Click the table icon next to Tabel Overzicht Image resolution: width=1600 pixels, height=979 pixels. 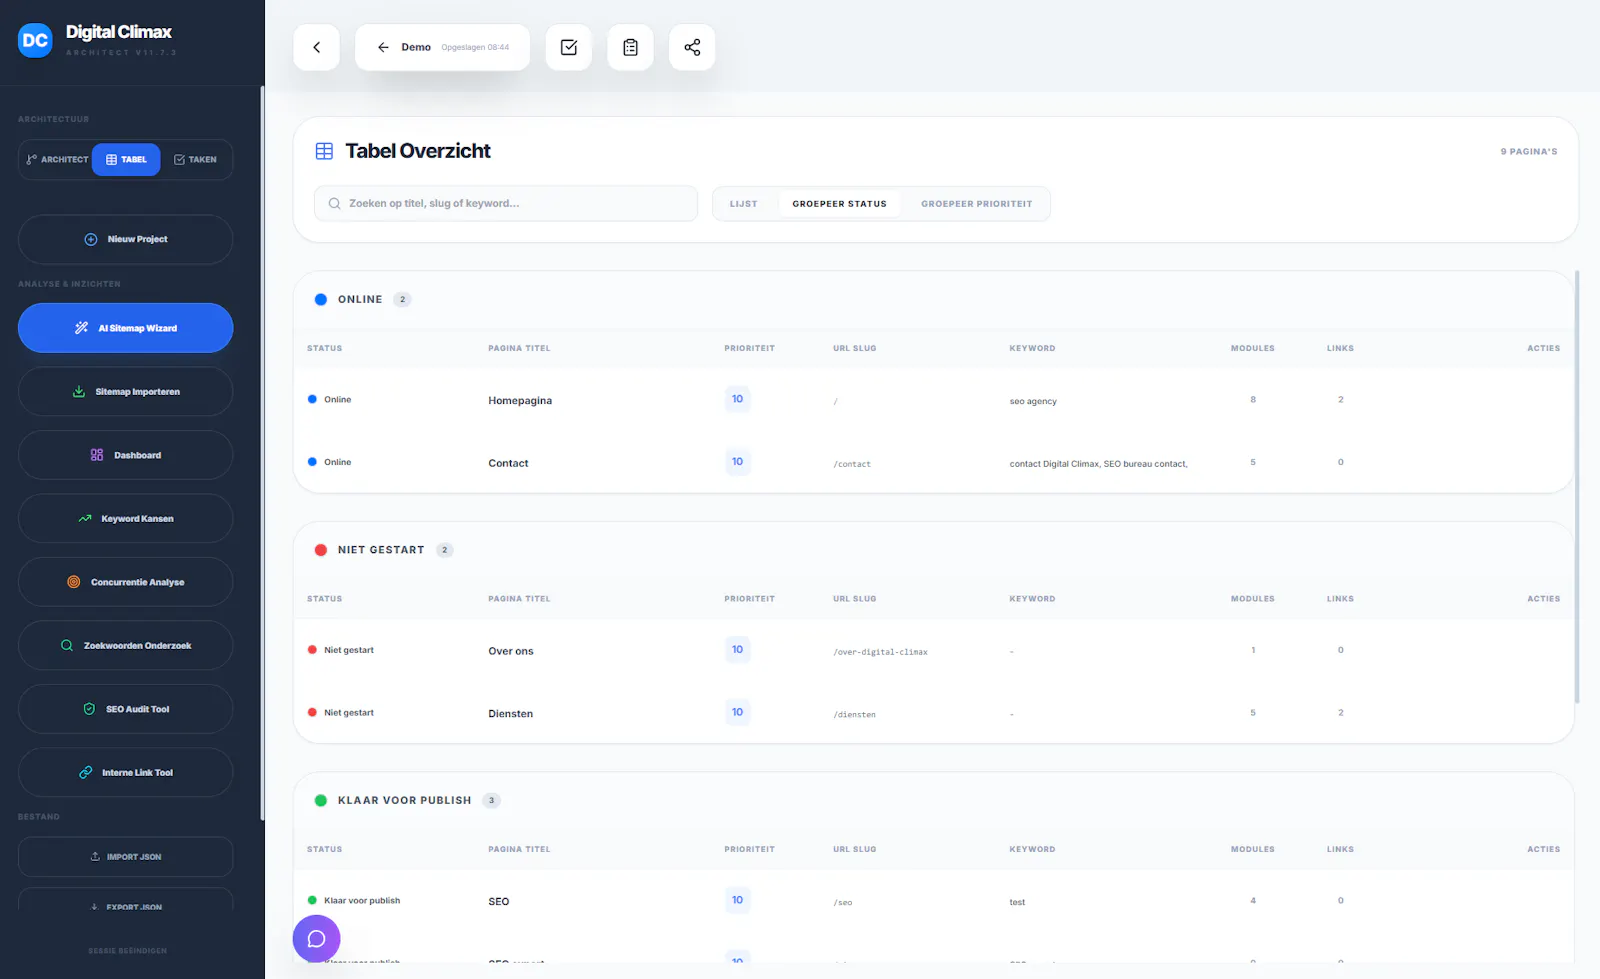click(x=324, y=151)
